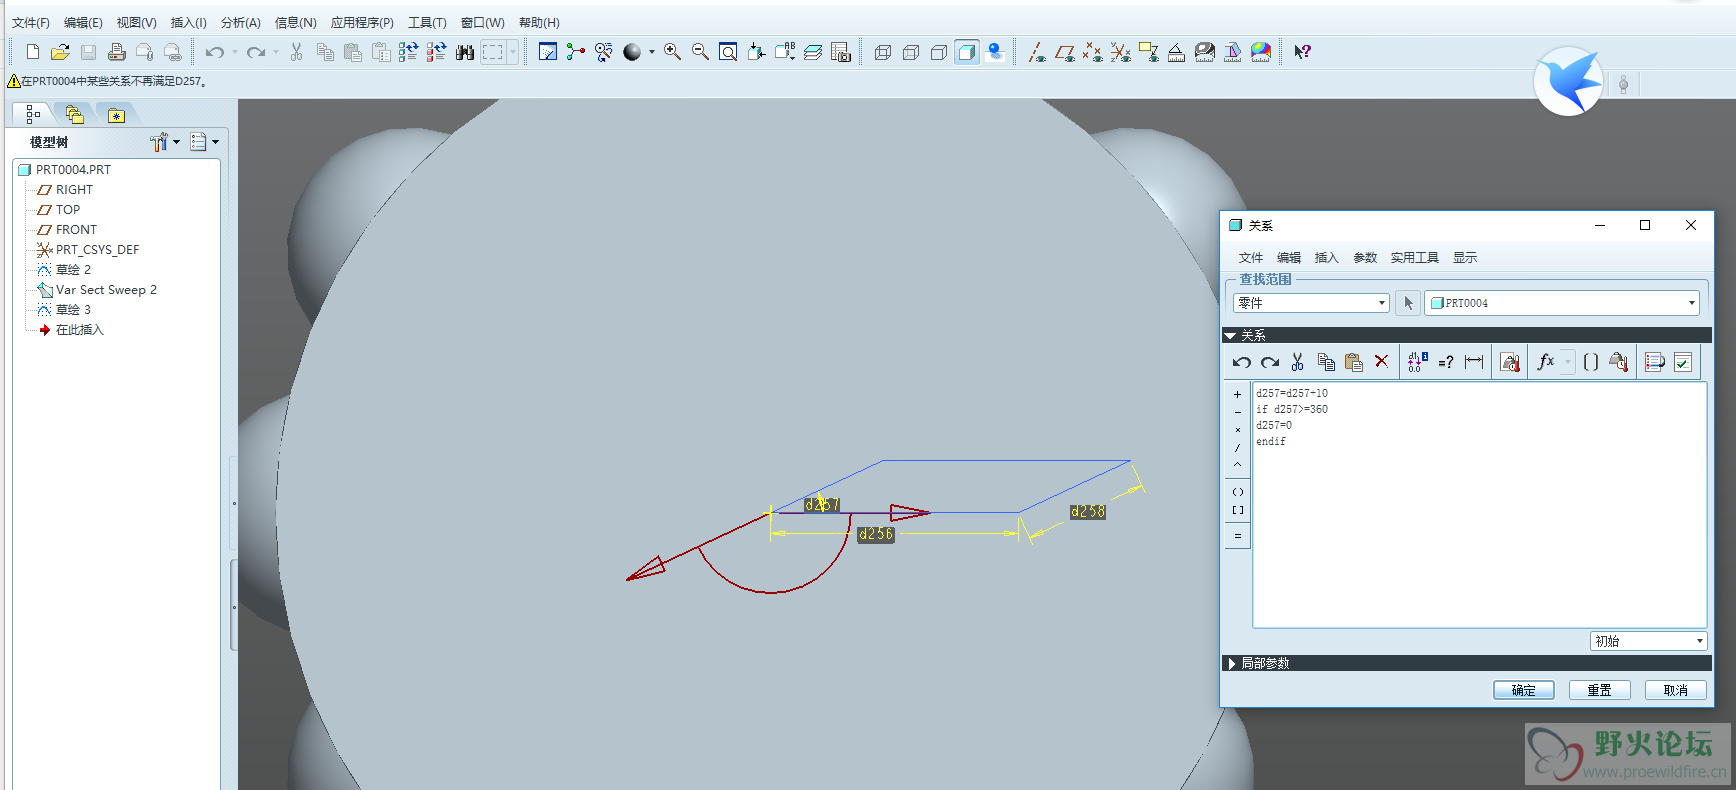The width and height of the screenshot is (1736, 790).
Task: Open the layers icon in the main toolbar
Action: point(813,52)
